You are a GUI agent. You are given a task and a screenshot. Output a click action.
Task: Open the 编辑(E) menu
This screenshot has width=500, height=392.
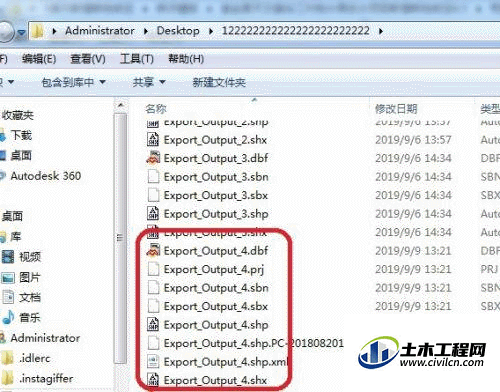pyautogui.click(x=39, y=59)
